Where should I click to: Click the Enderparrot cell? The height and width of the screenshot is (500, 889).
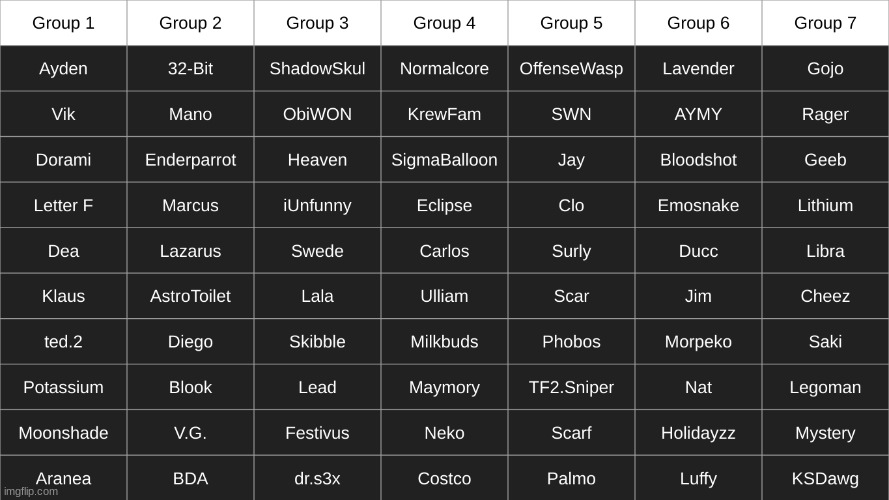tap(190, 160)
